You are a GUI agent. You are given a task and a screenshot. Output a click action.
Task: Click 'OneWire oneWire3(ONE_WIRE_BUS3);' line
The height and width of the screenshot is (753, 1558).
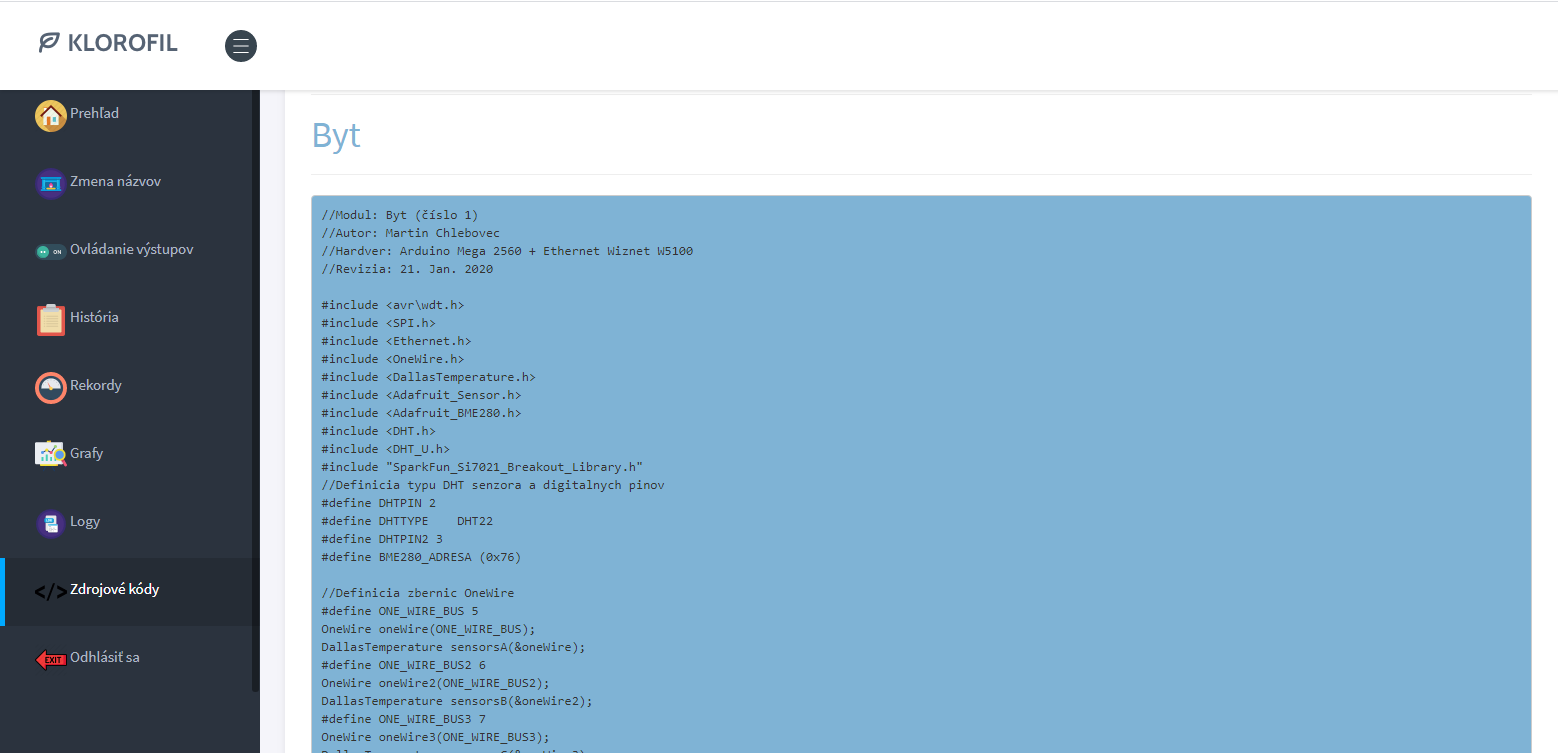[x=435, y=737]
